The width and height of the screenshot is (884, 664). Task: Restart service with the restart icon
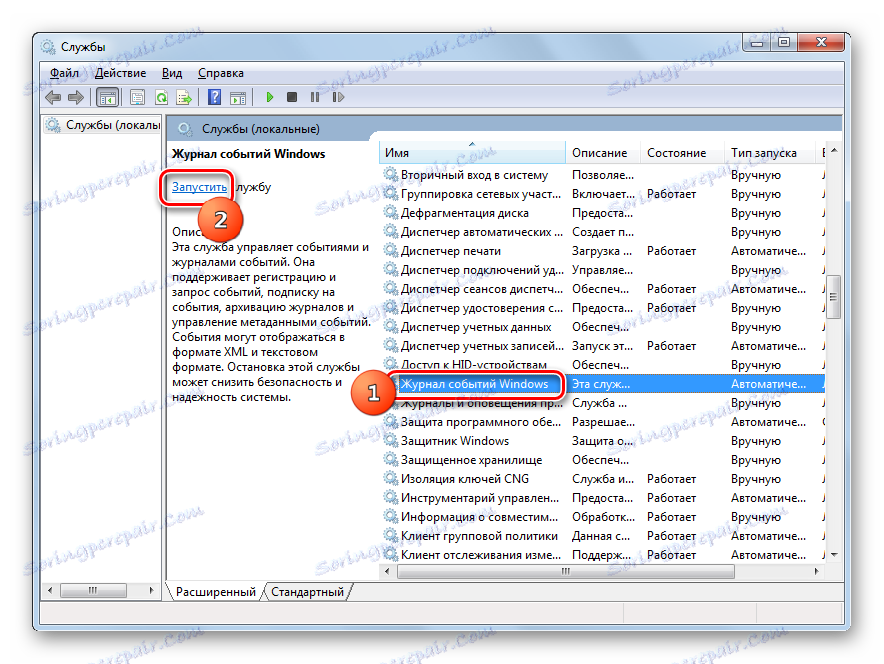click(x=338, y=98)
